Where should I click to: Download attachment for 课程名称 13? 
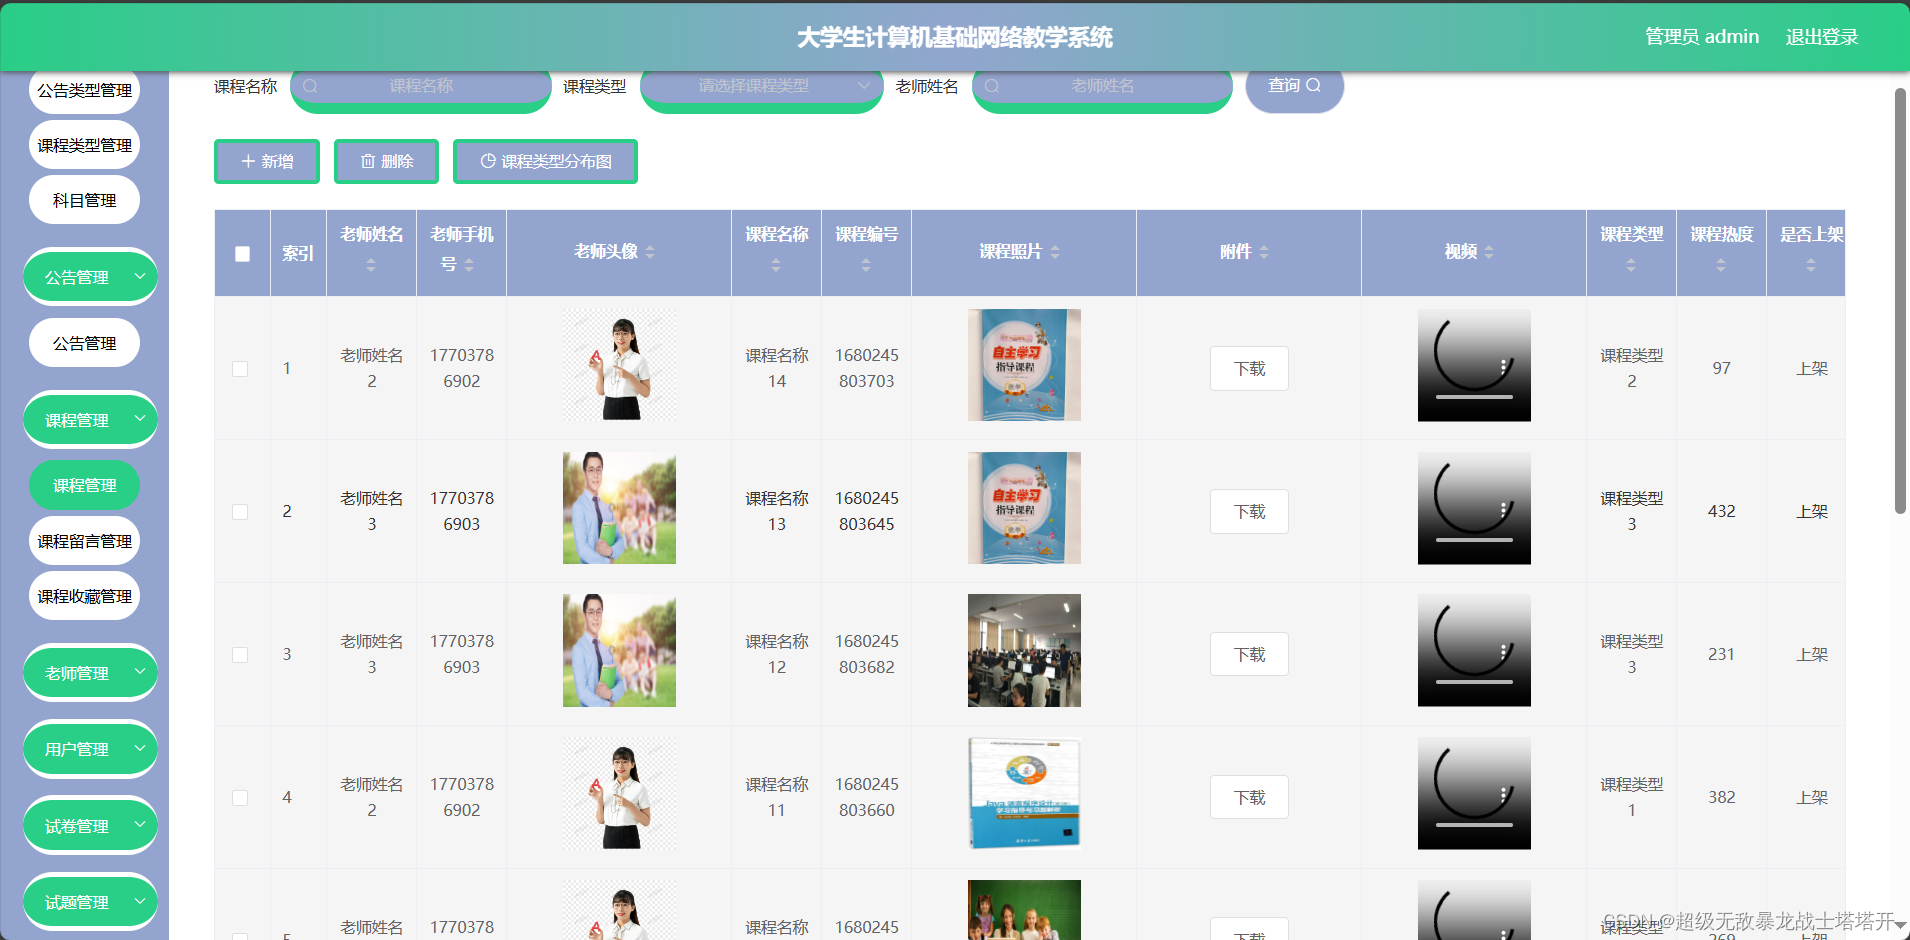pyautogui.click(x=1249, y=512)
